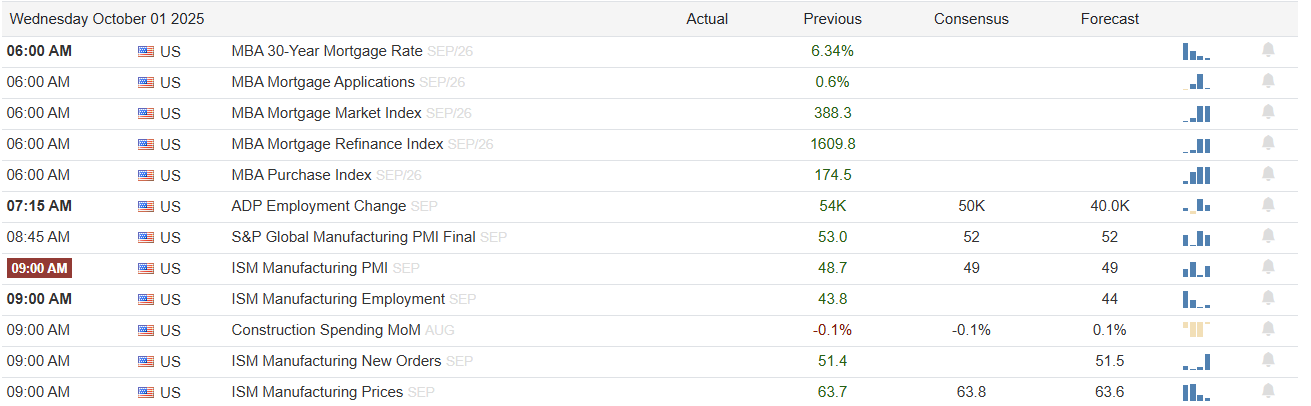Click mini chart for ISM Manufacturing Prices
The height and width of the screenshot is (406, 1311).
(x=1196, y=392)
